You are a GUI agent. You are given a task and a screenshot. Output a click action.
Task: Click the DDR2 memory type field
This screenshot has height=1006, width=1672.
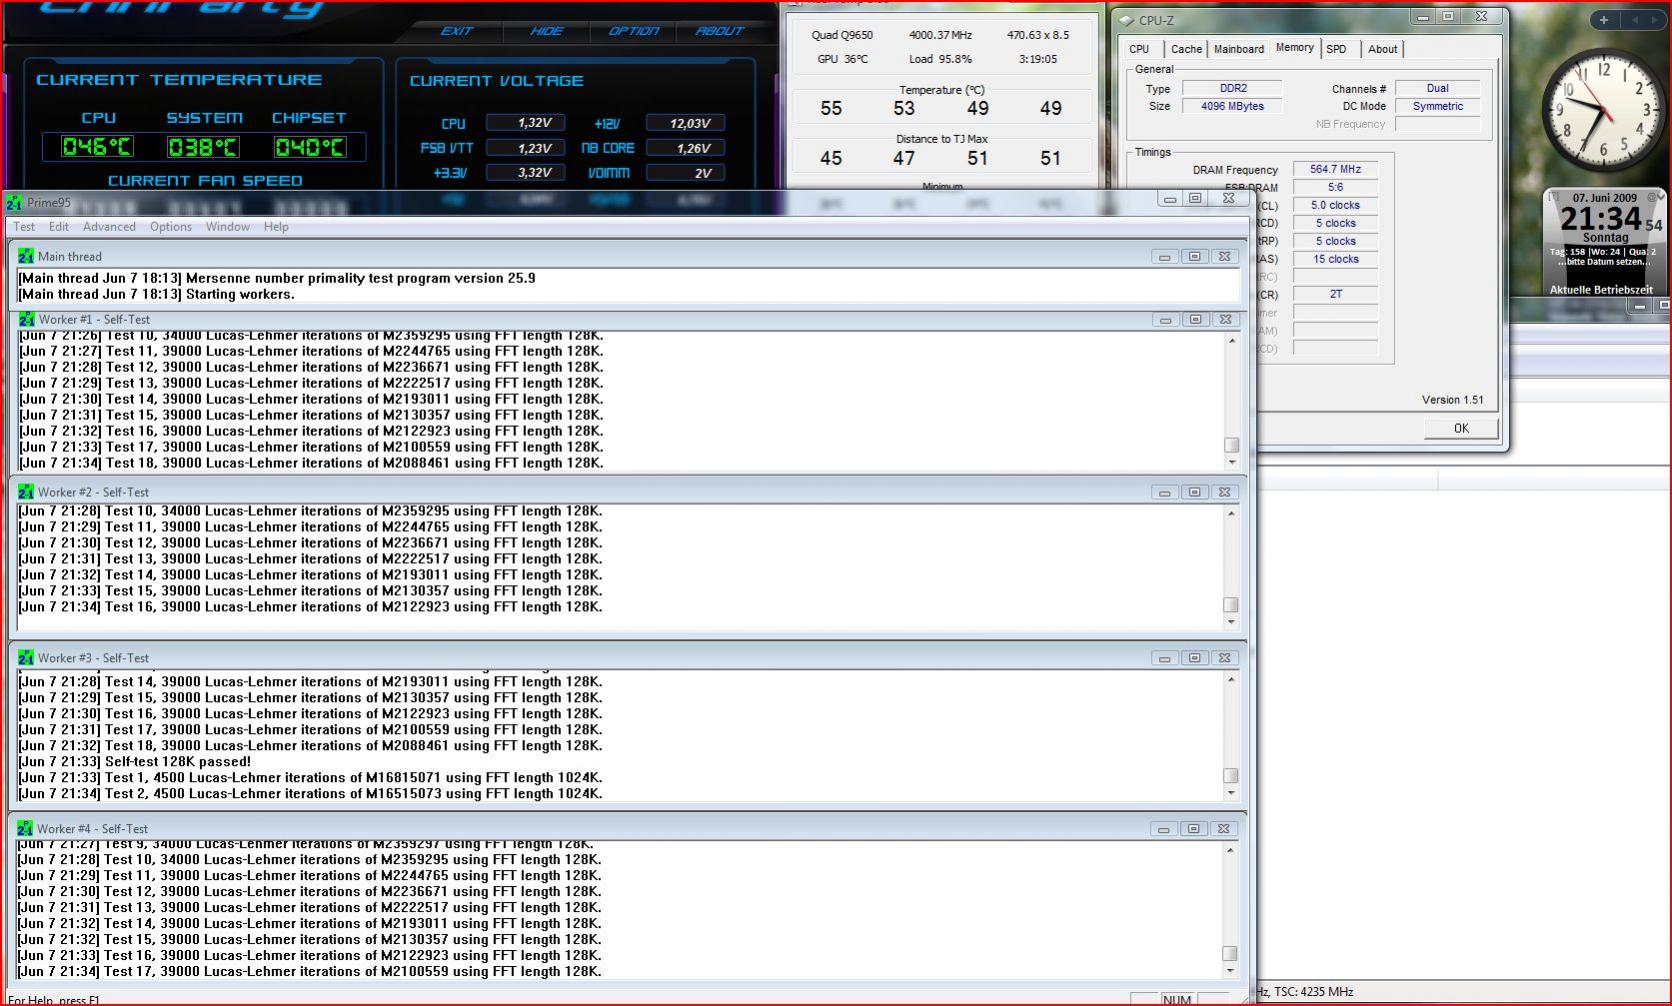point(1232,88)
